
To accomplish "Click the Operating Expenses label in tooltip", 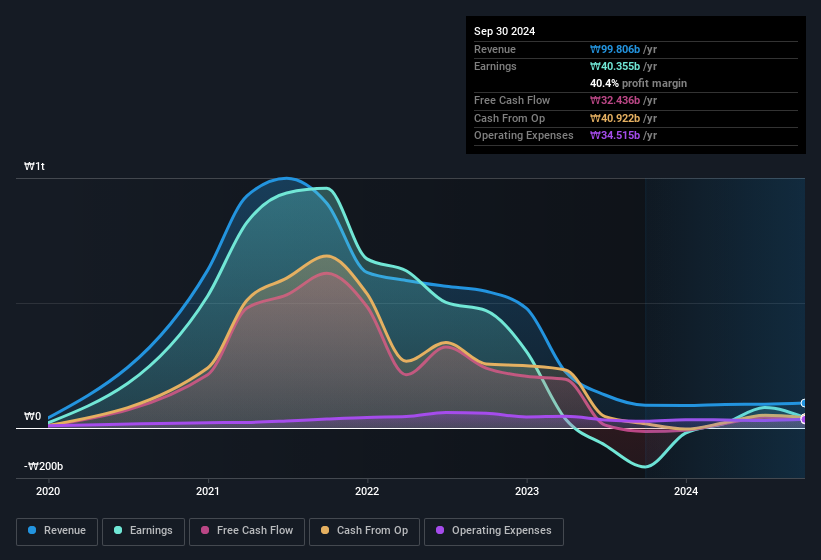I will (x=524, y=135).
